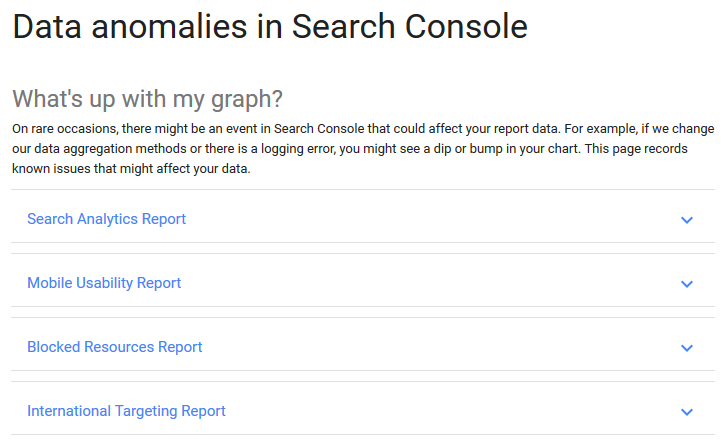
Task: Select the International Targeting Report label
Action: point(126,411)
